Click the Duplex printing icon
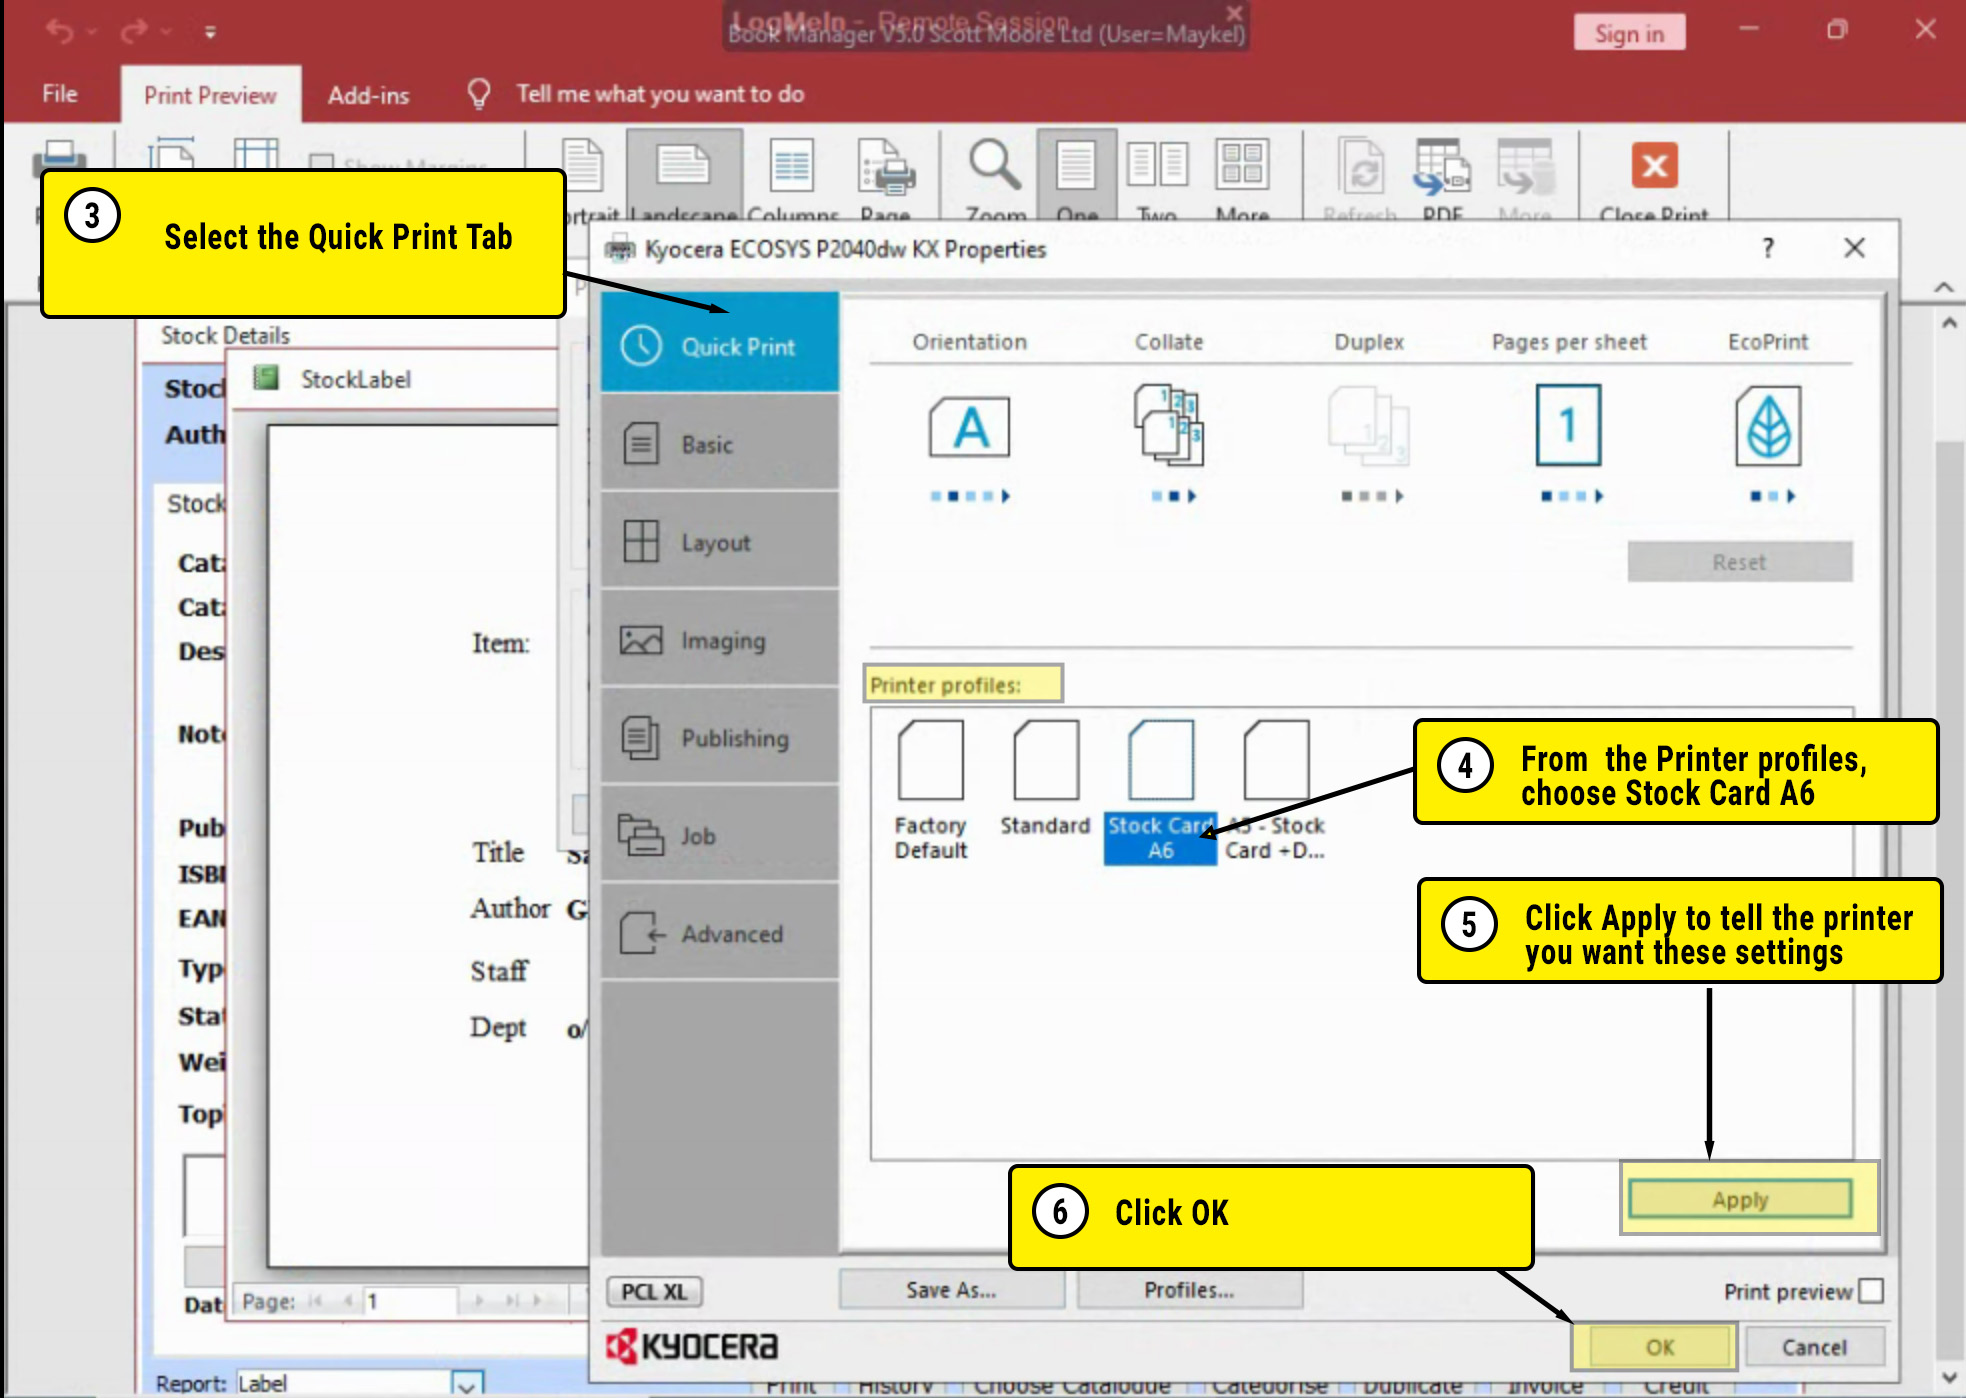The width and height of the screenshot is (1966, 1398). (x=1368, y=426)
